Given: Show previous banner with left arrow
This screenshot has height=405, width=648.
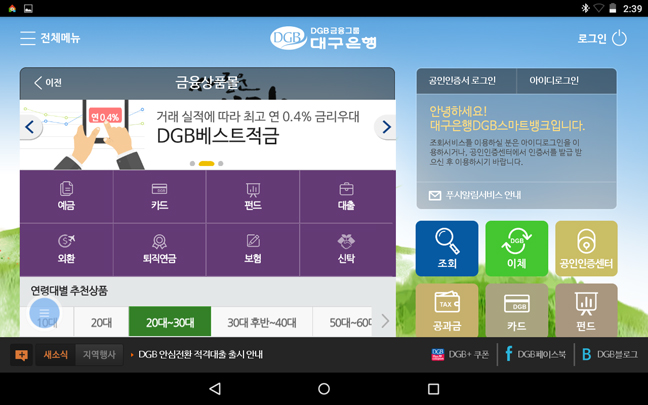Looking at the screenshot, I should coord(30,127).
